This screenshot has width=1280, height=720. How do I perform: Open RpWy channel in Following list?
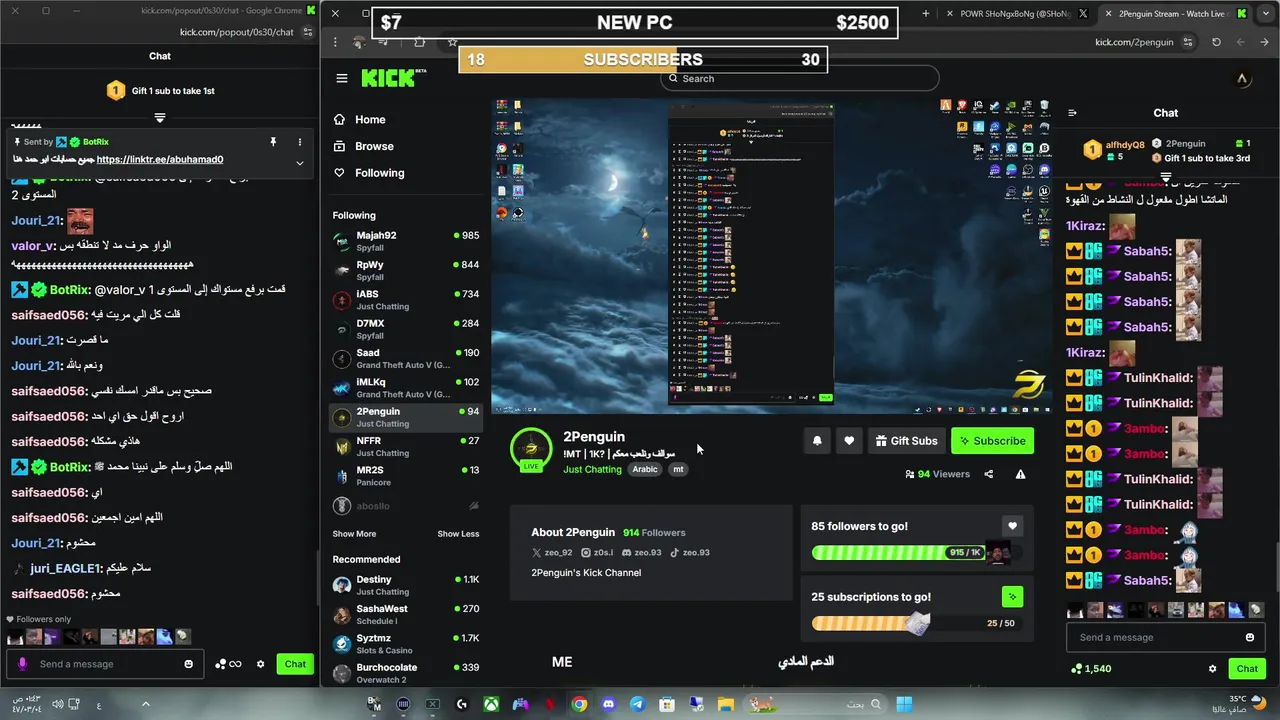tap(405, 271)
